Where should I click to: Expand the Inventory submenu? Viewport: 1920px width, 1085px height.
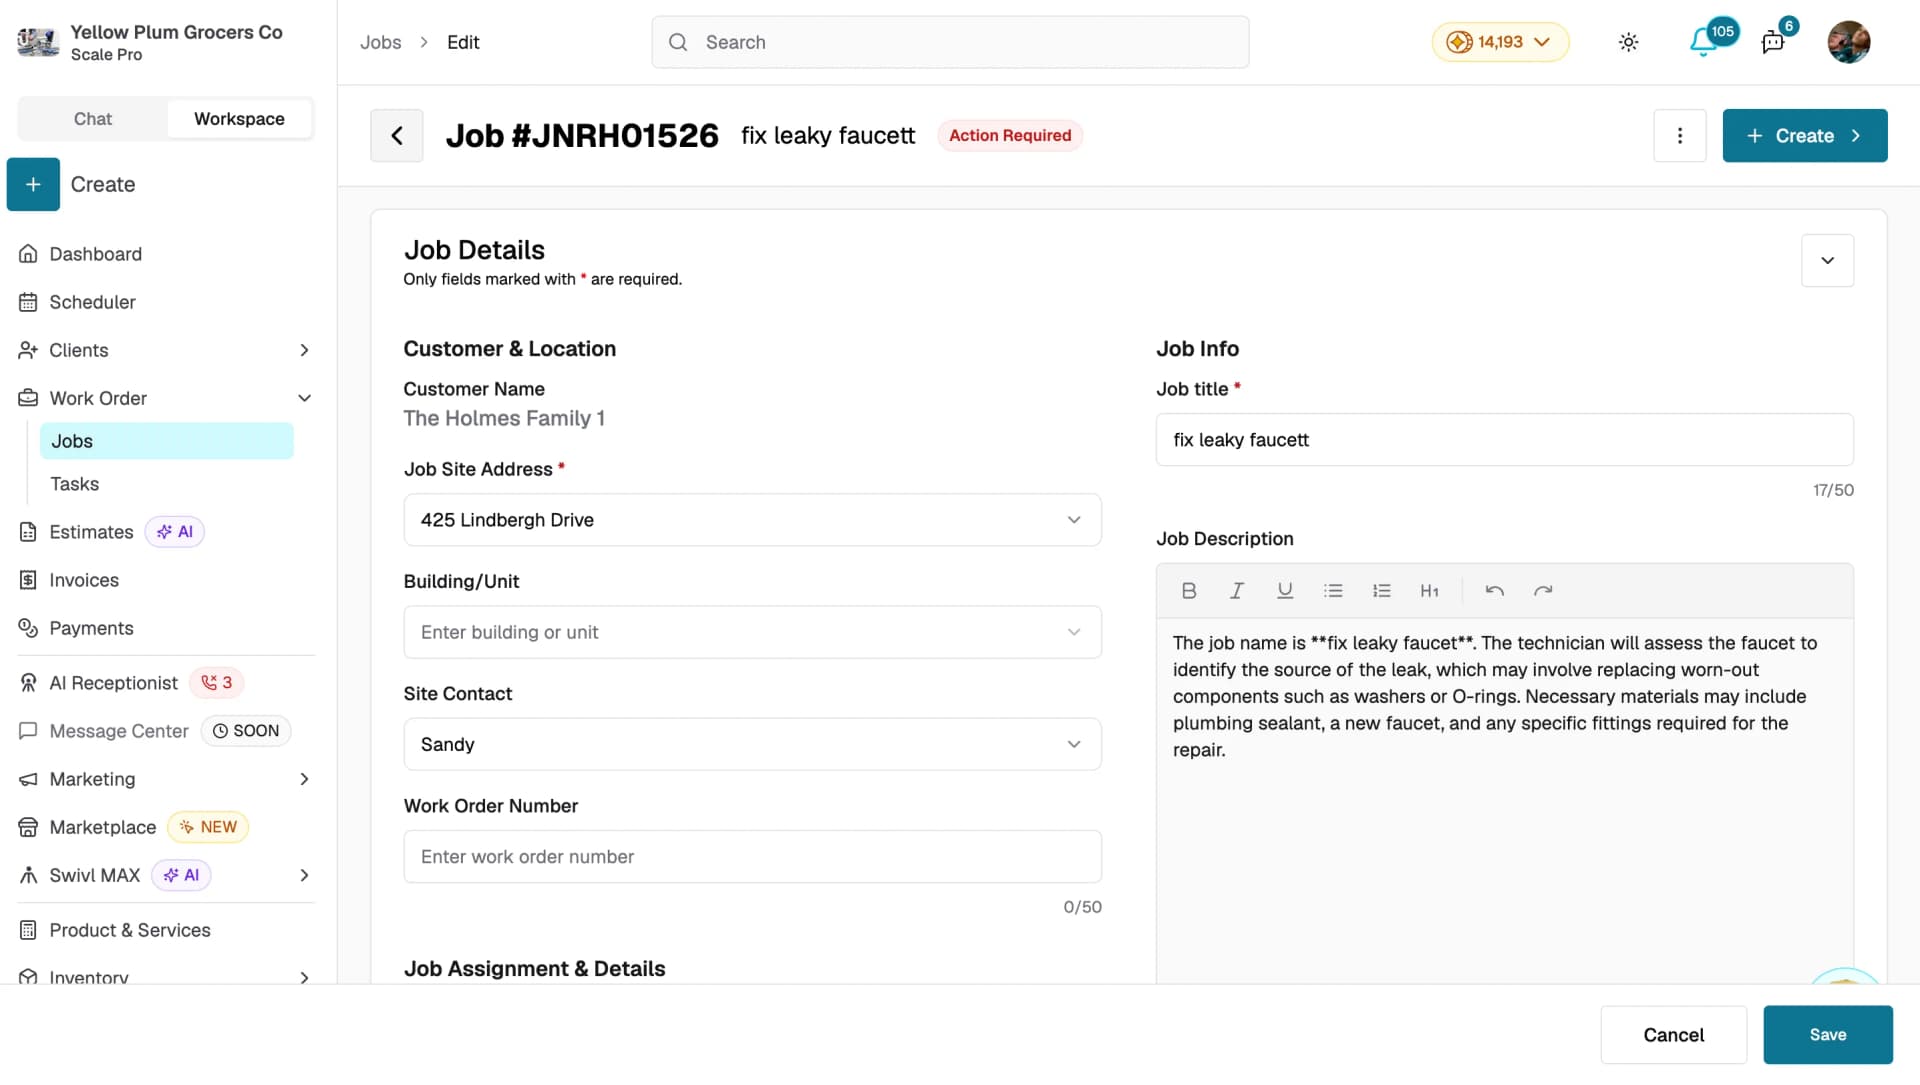coord(304,977)
